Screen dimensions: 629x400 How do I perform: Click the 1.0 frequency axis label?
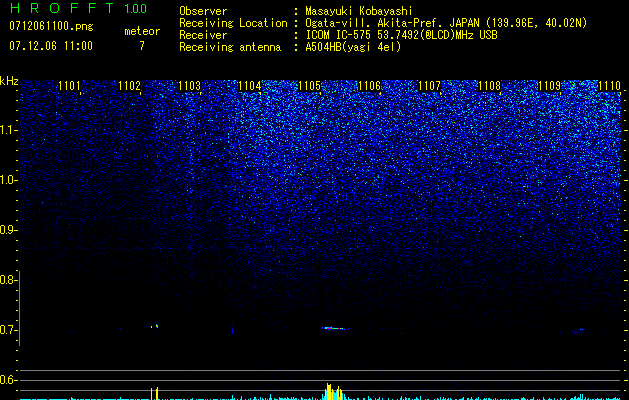[8, 180]
